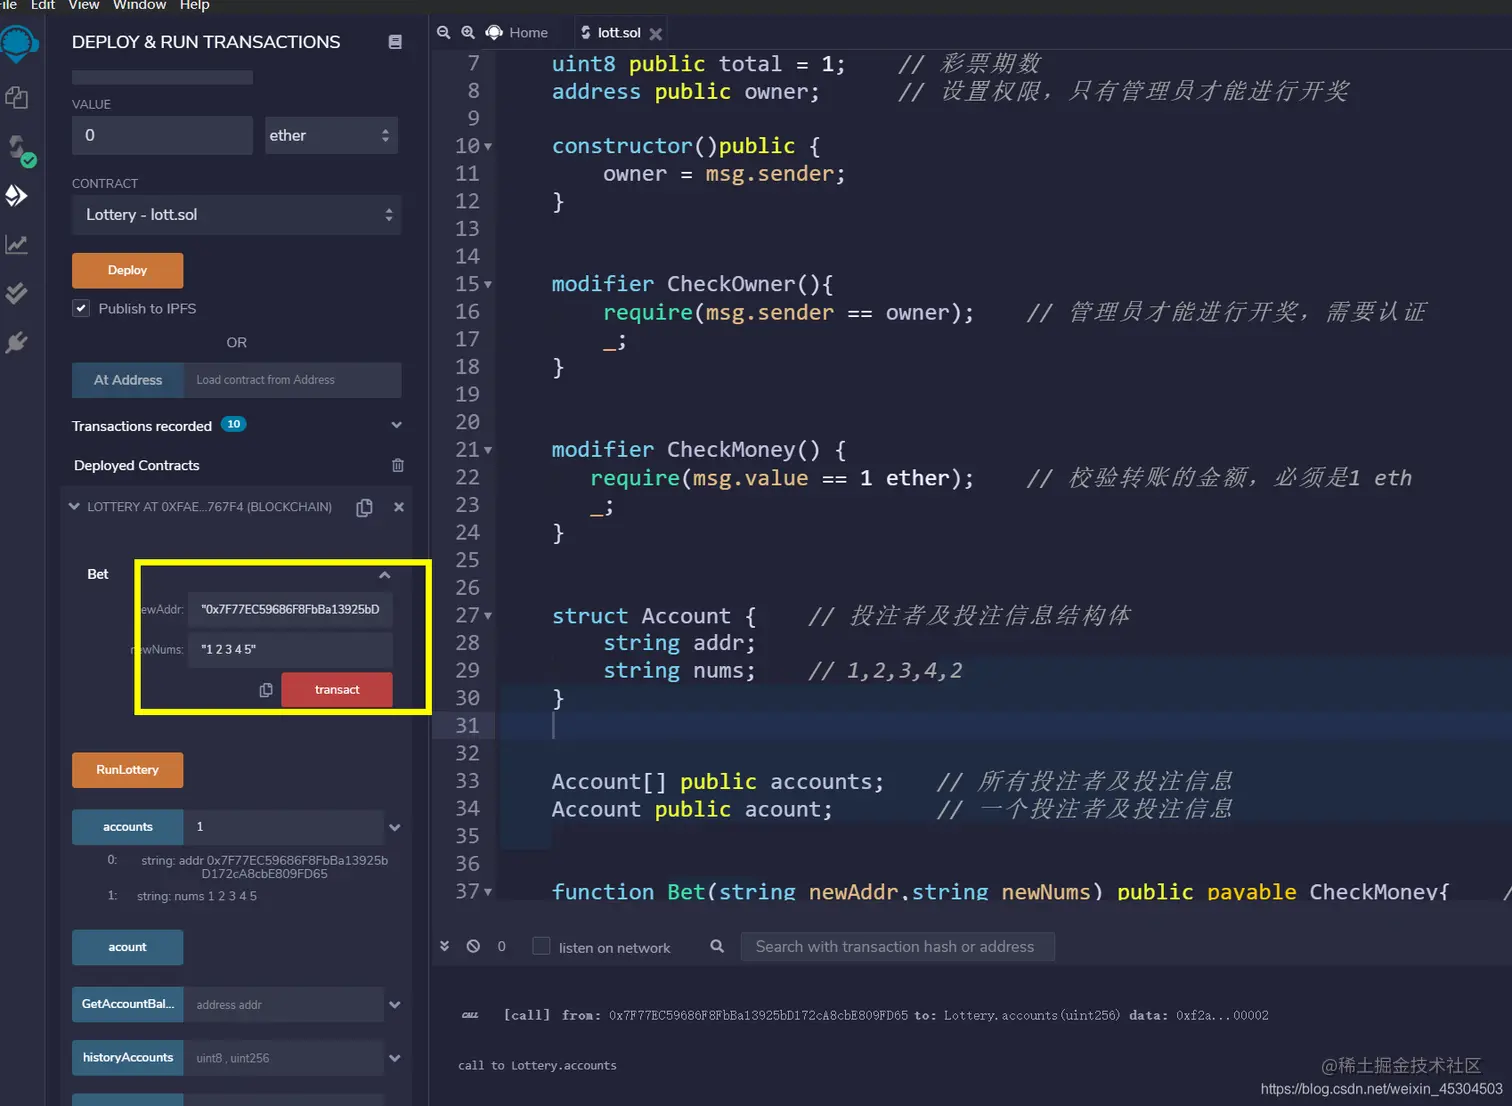1512x1106 pixels.
Task: Copy the Lottery contract address
Action: point(365,507)
